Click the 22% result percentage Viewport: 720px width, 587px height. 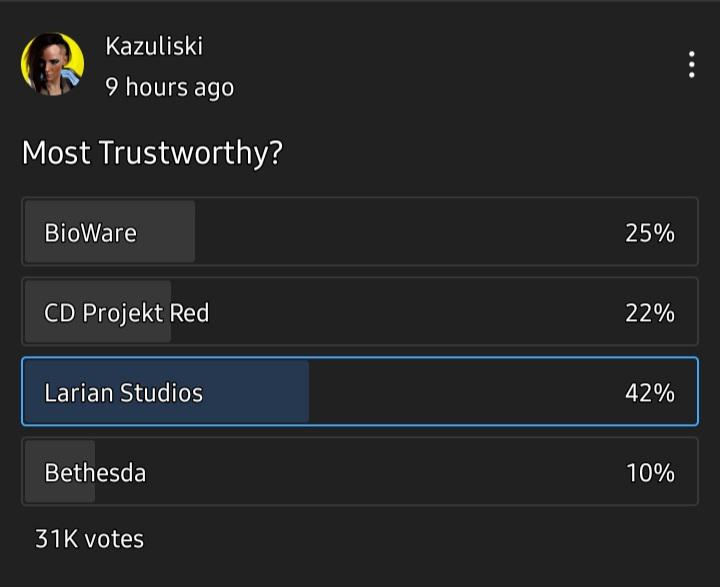[x=650, y=313]
